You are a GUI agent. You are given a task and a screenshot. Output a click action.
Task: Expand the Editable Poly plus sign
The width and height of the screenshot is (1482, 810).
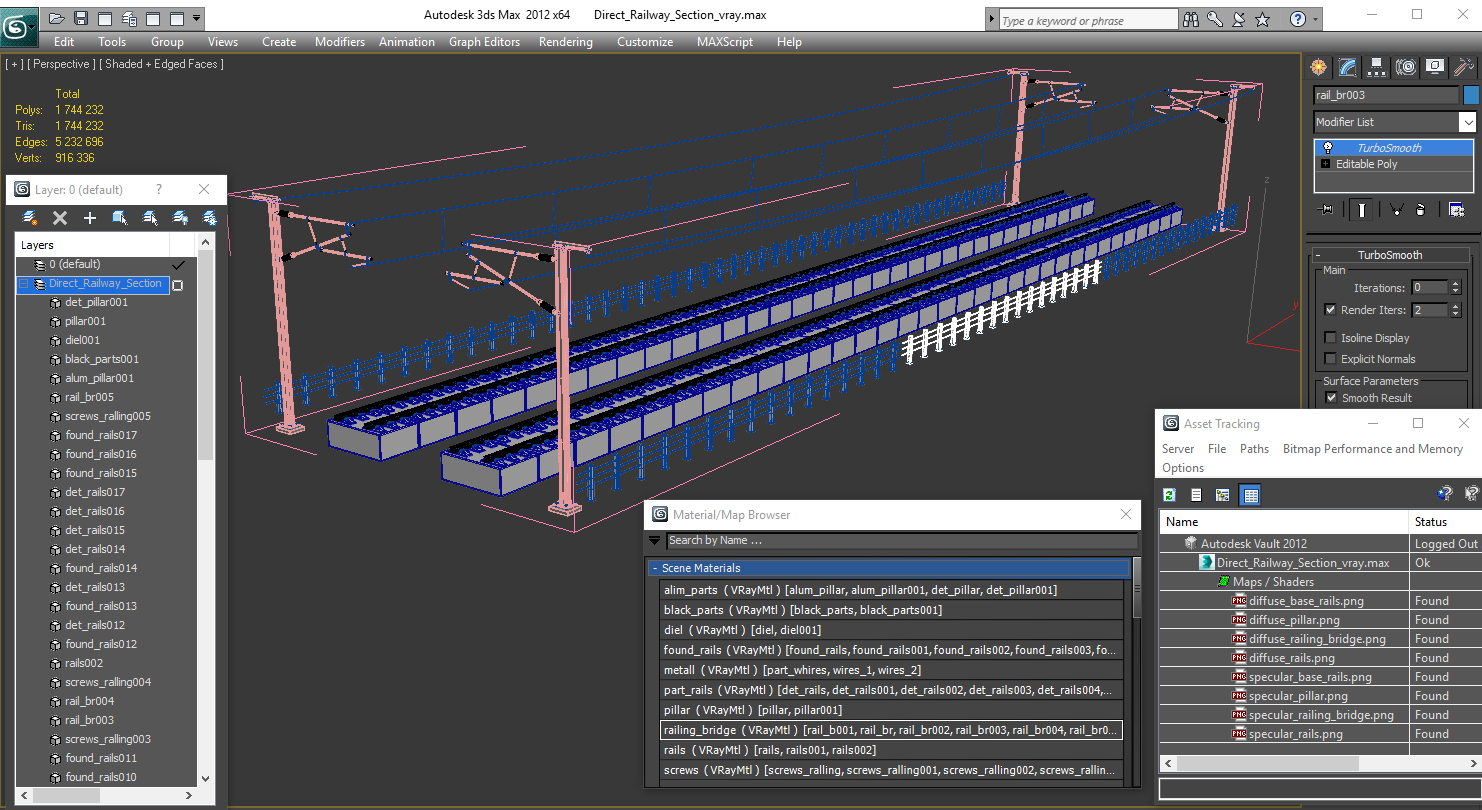coord(1326,164)
